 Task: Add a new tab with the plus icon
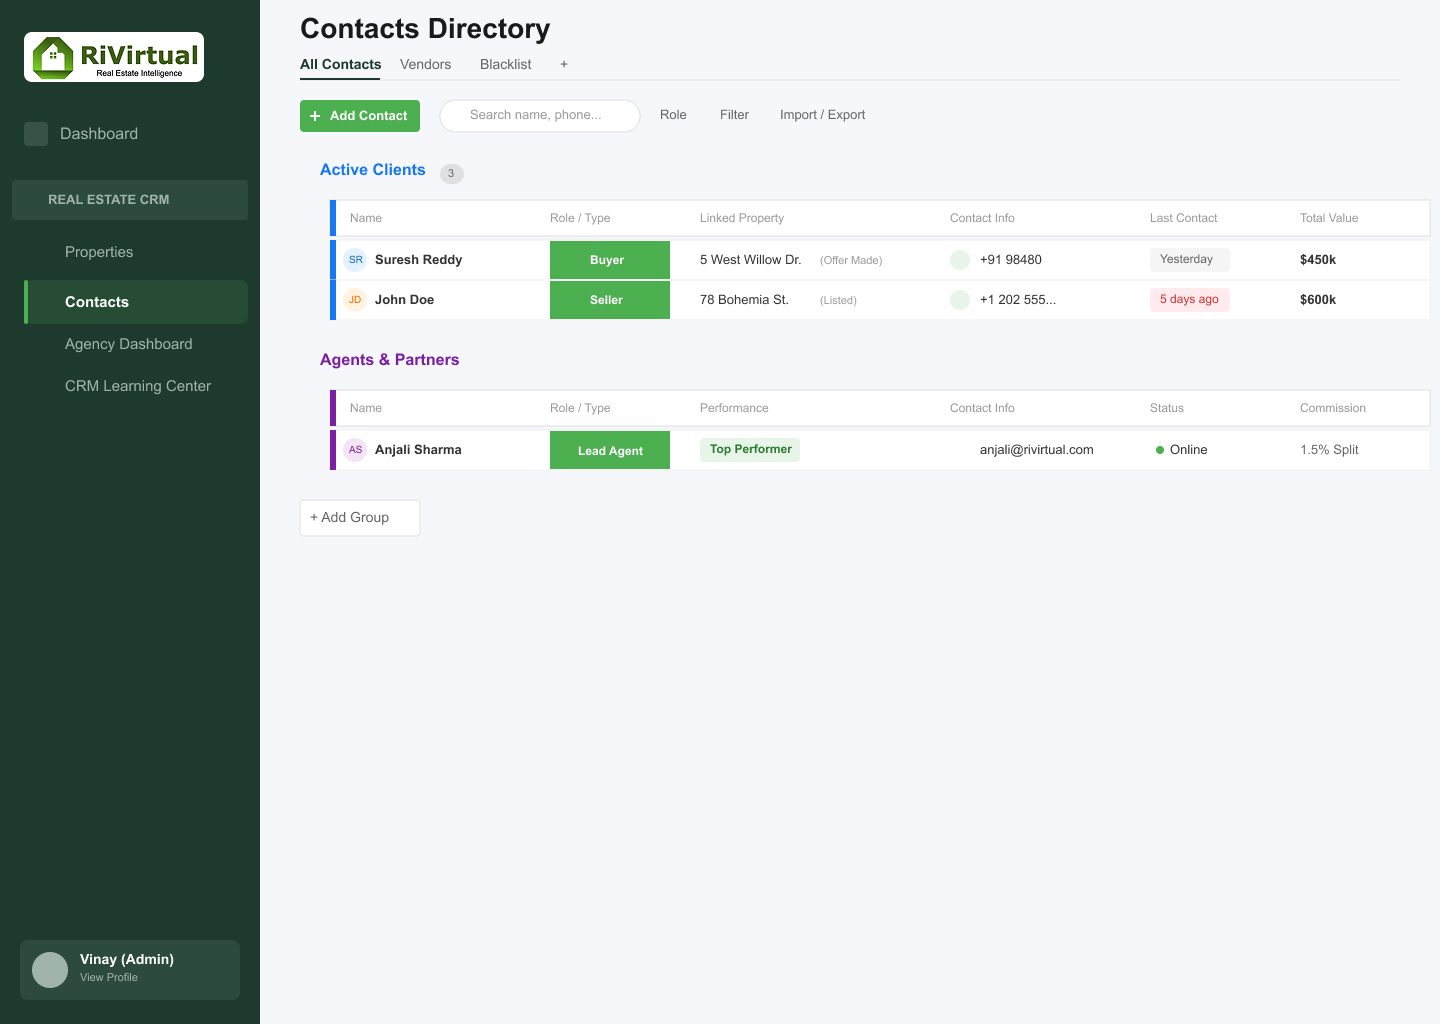[564, 64]
